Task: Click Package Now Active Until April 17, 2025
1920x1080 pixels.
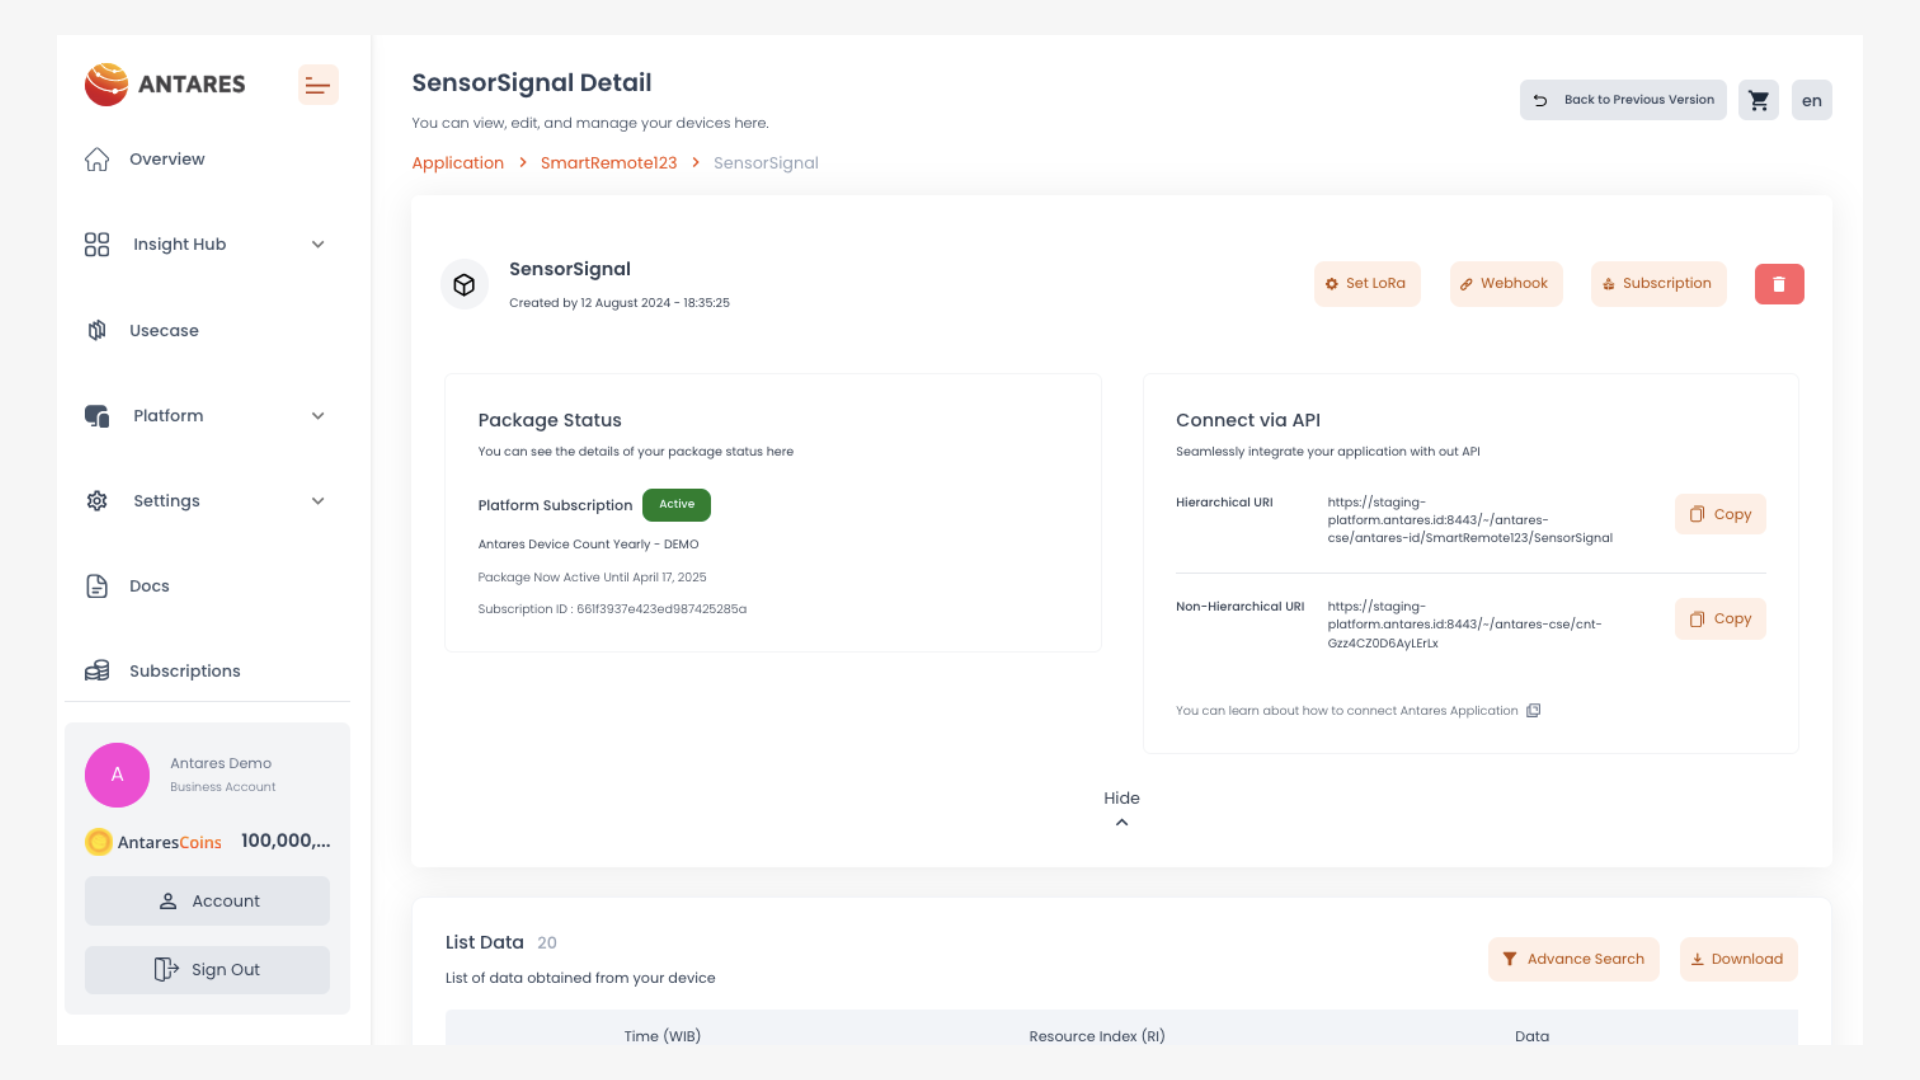Action: 592,577
